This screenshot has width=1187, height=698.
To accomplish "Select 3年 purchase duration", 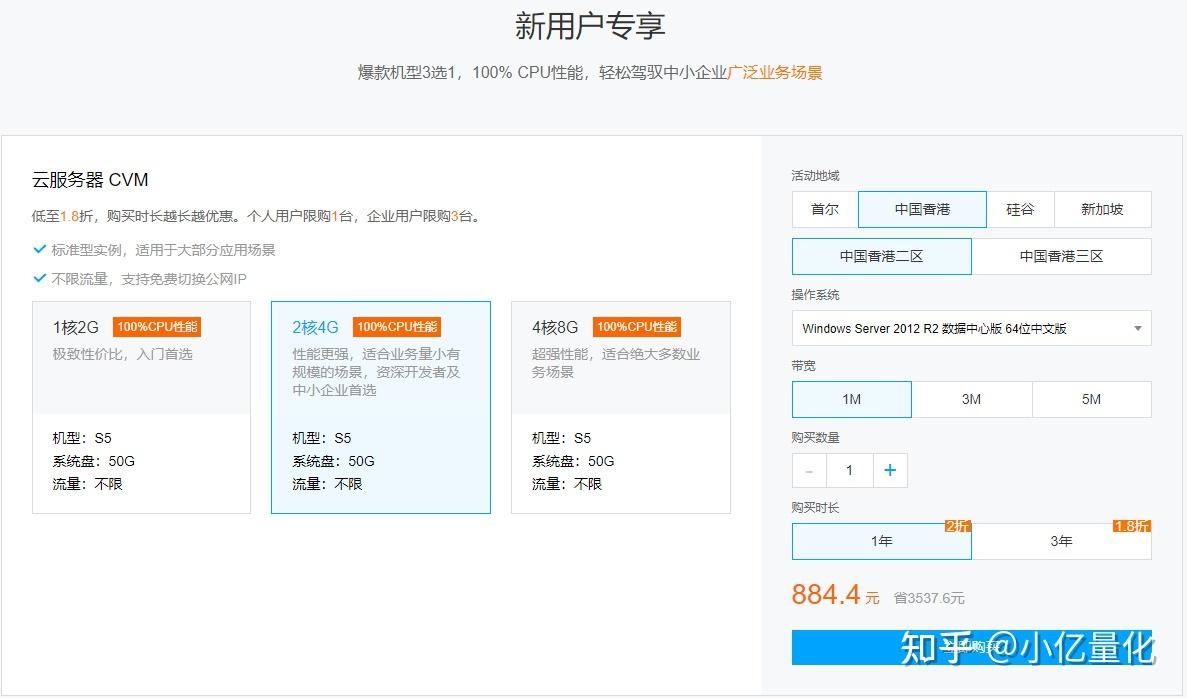I will pos(1061,541).
